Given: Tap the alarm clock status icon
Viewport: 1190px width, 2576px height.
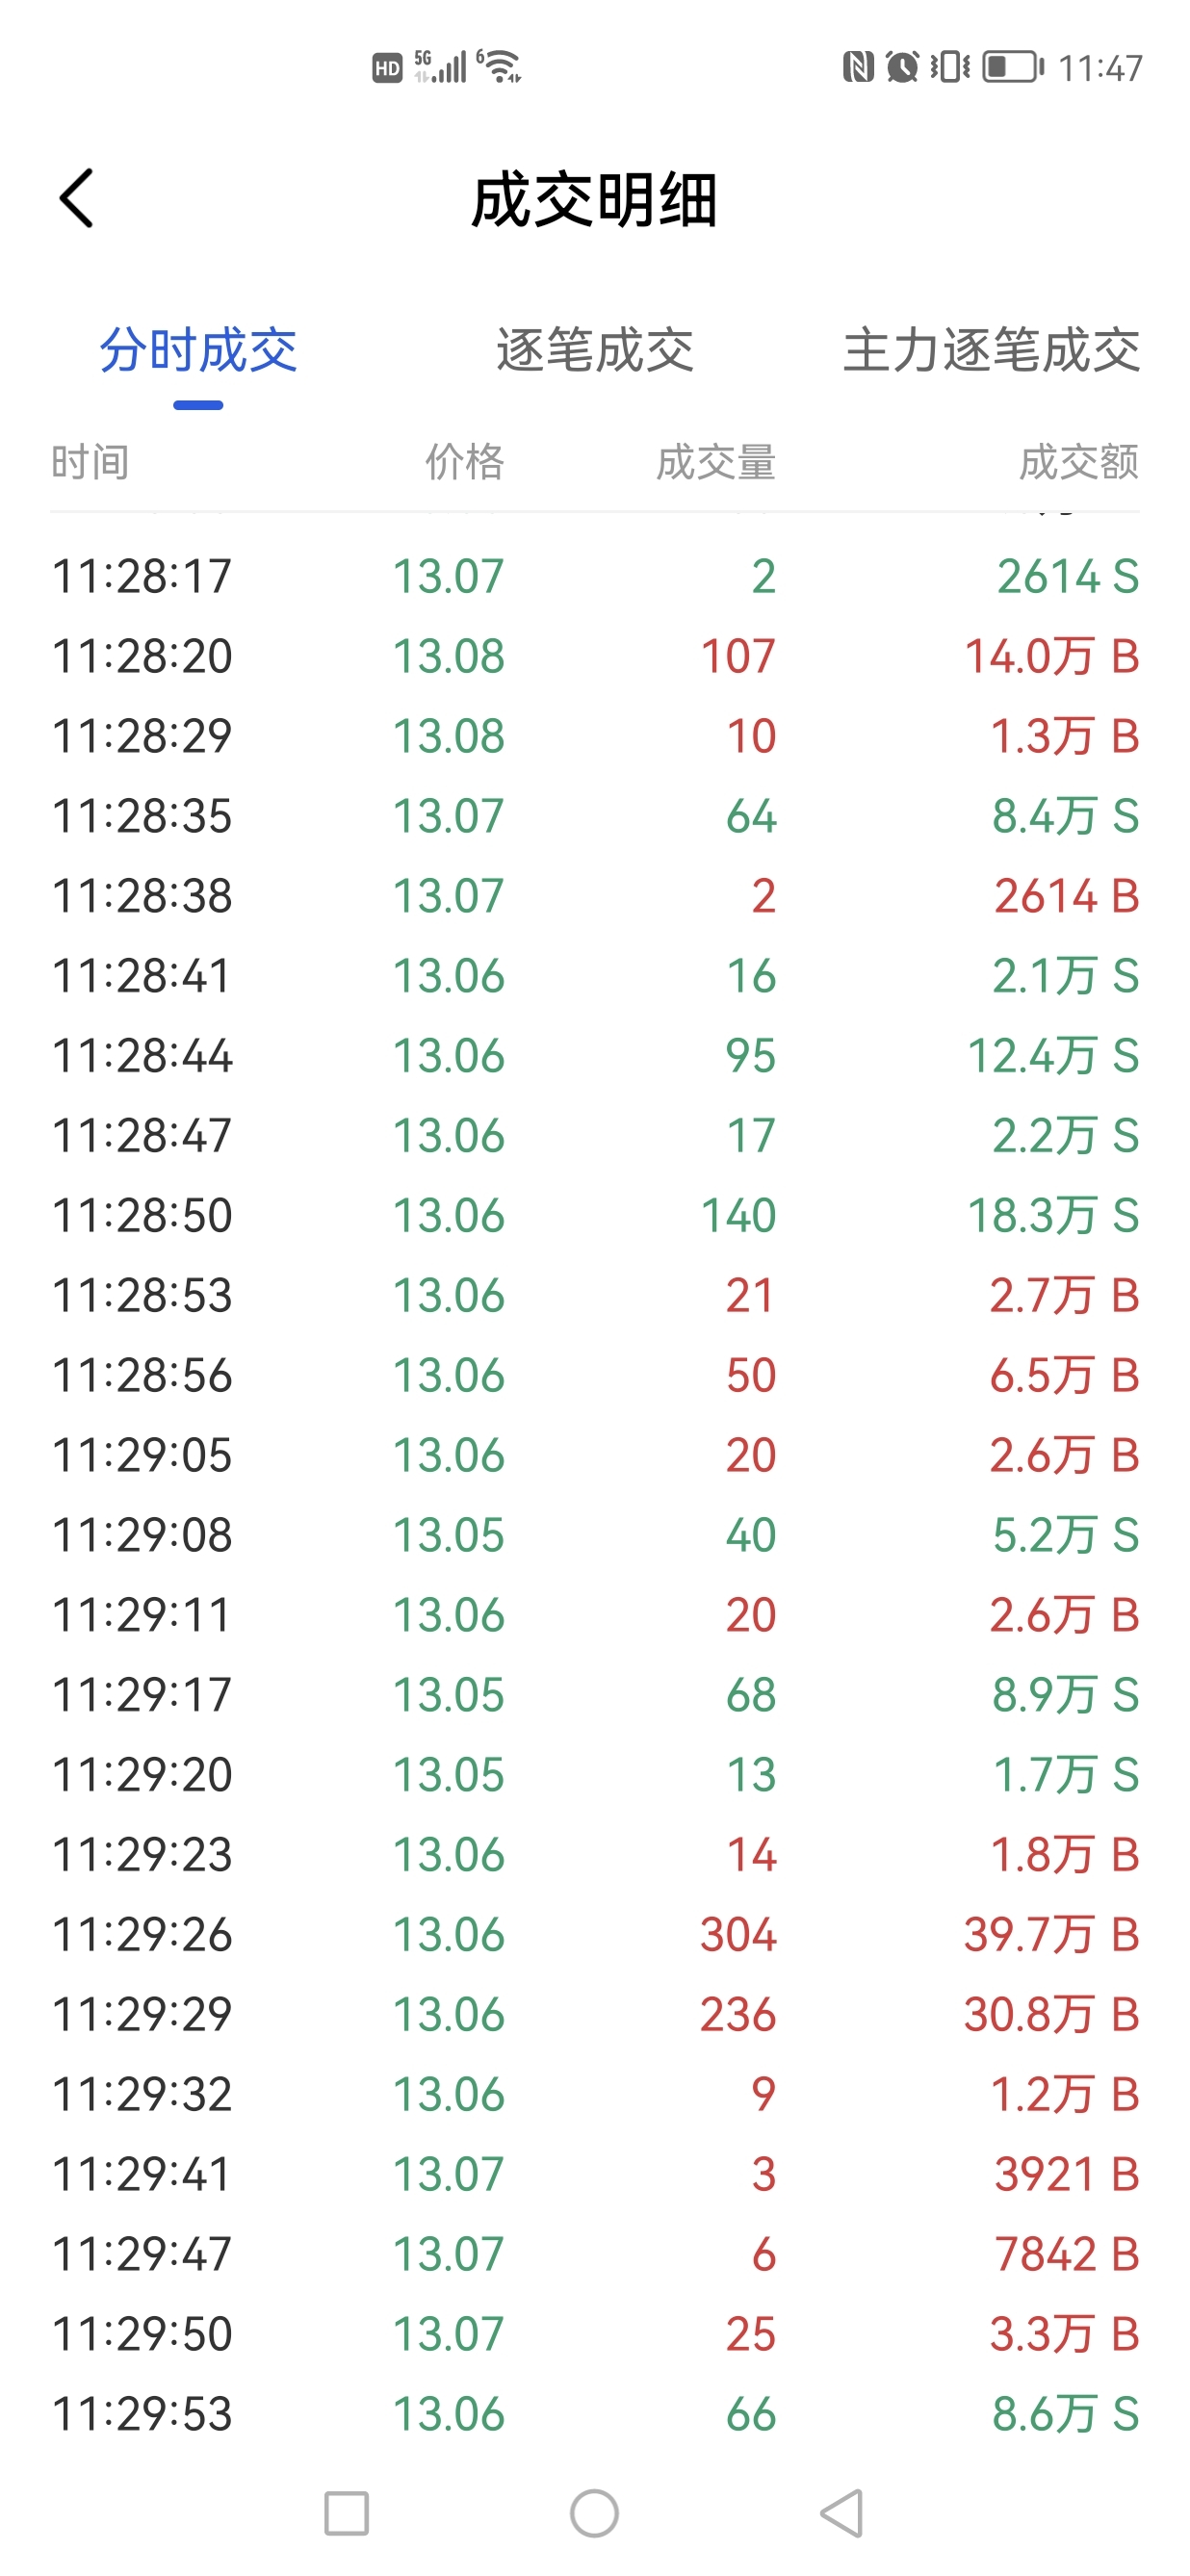Looking at the screenshot, I should pyautogui.click(x=902, y=67).
